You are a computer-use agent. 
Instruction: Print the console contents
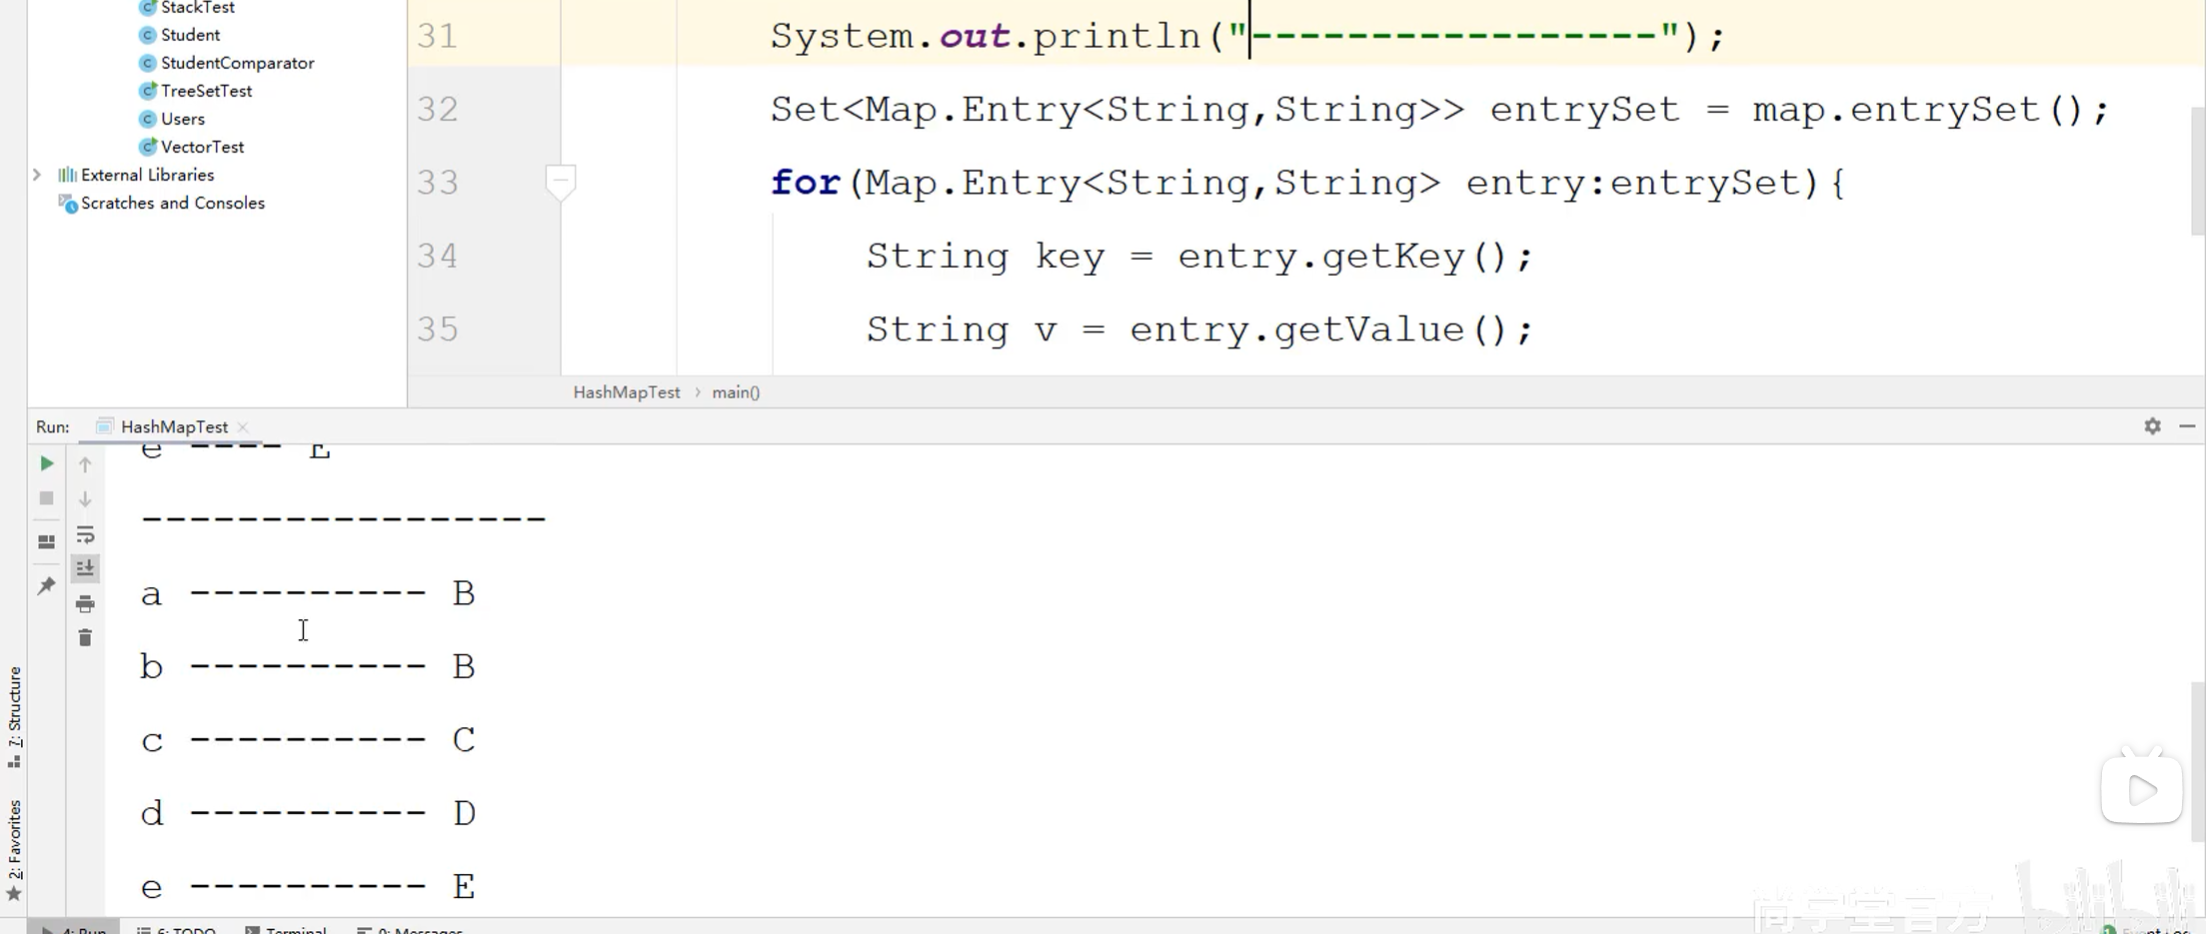(85, 603)
